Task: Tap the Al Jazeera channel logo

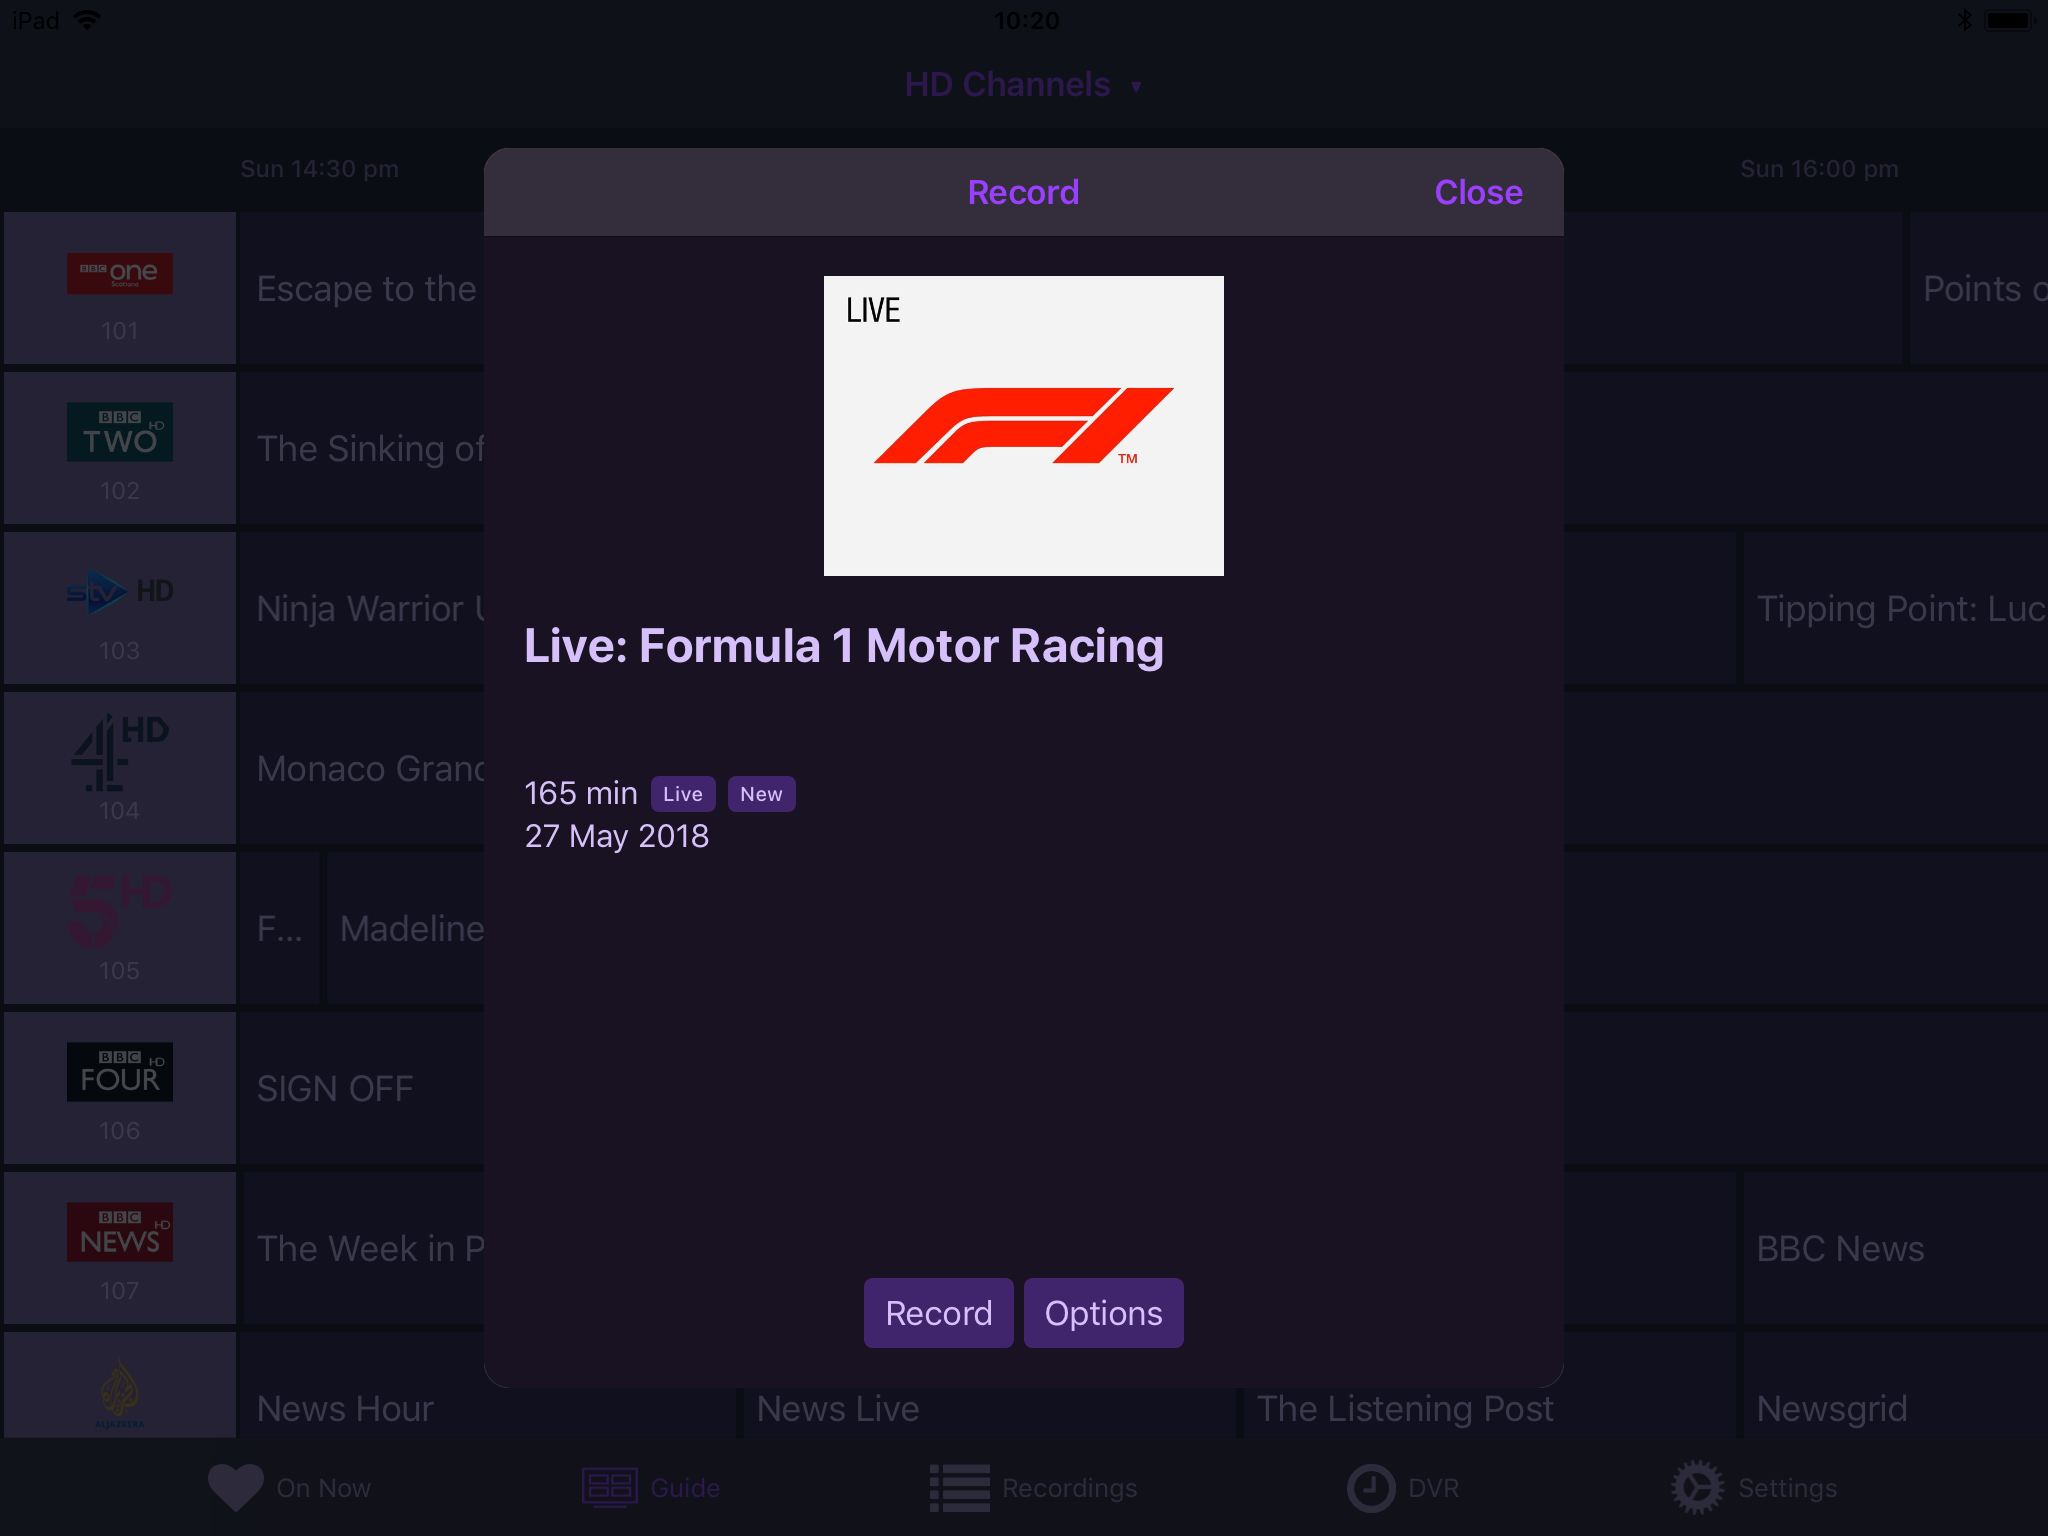Action: (120, 1392)
